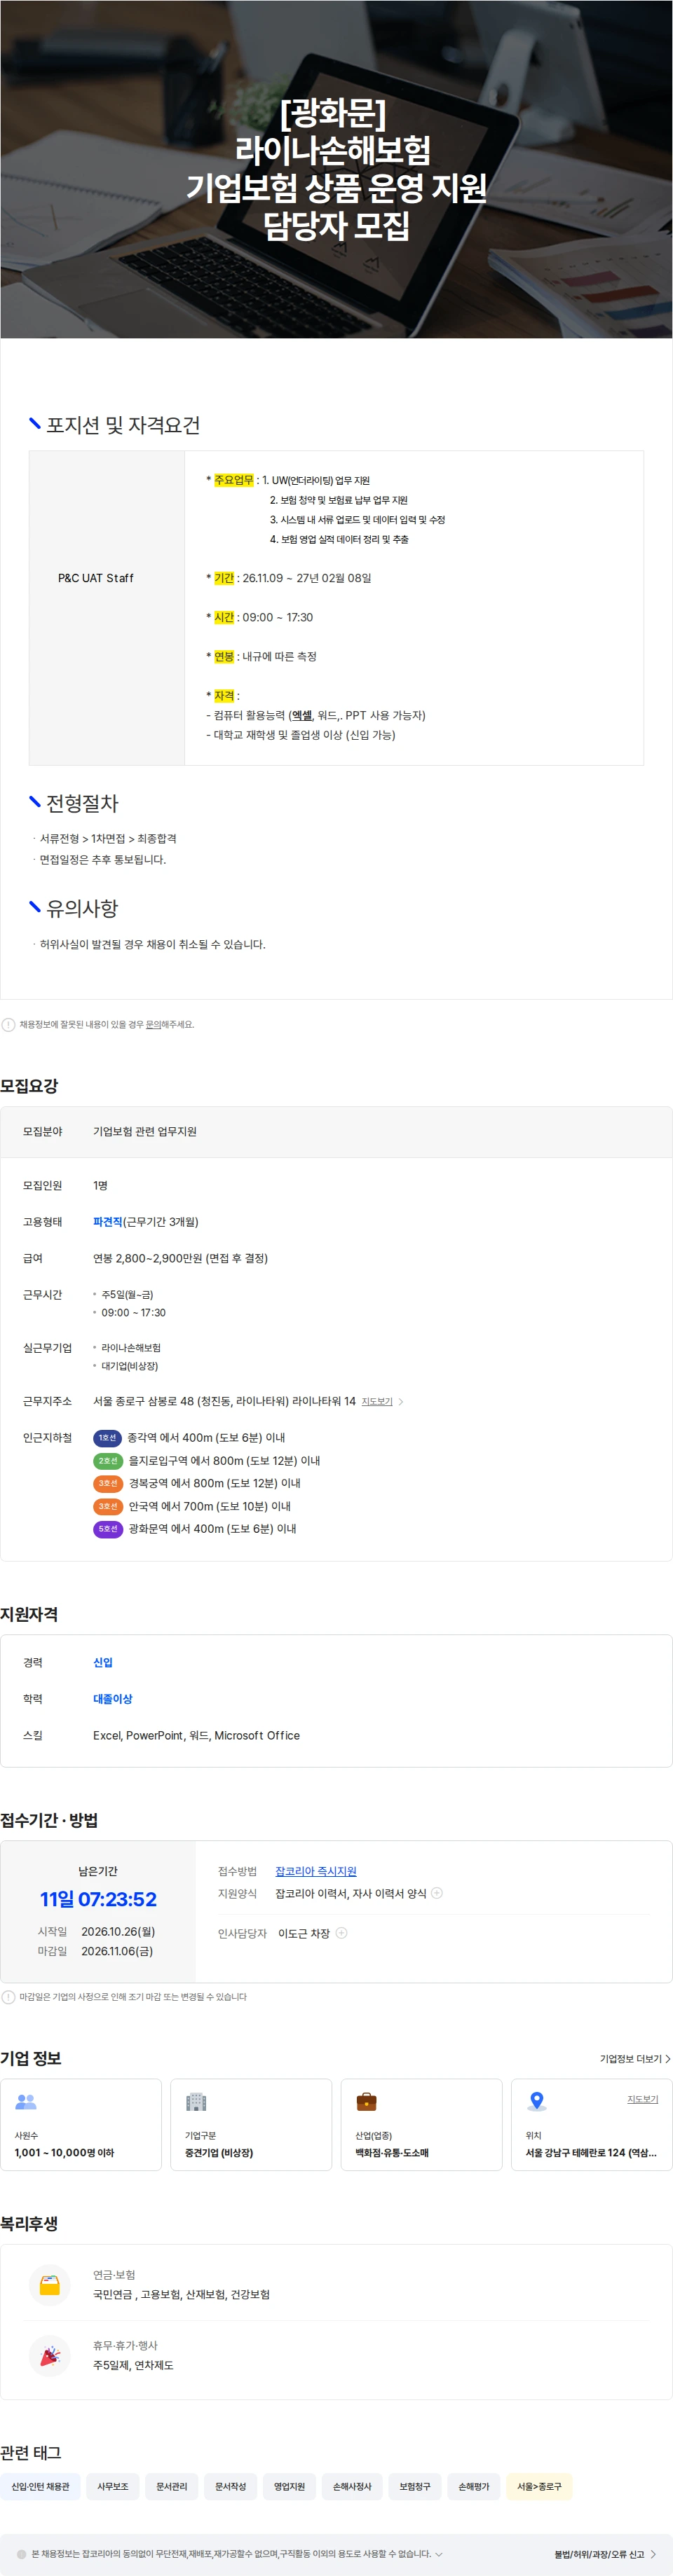The width and height of the screenshot is (673, 2576).
Task: Expand the 인사담당자 이도근 차장 plus icon
Action: point(341,1933)
